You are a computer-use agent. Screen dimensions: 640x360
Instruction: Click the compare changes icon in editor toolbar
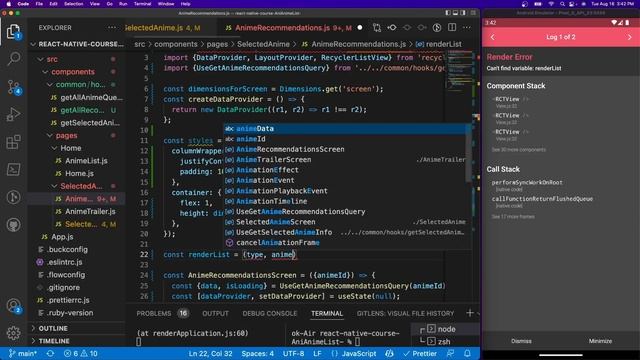coord(377,28)
